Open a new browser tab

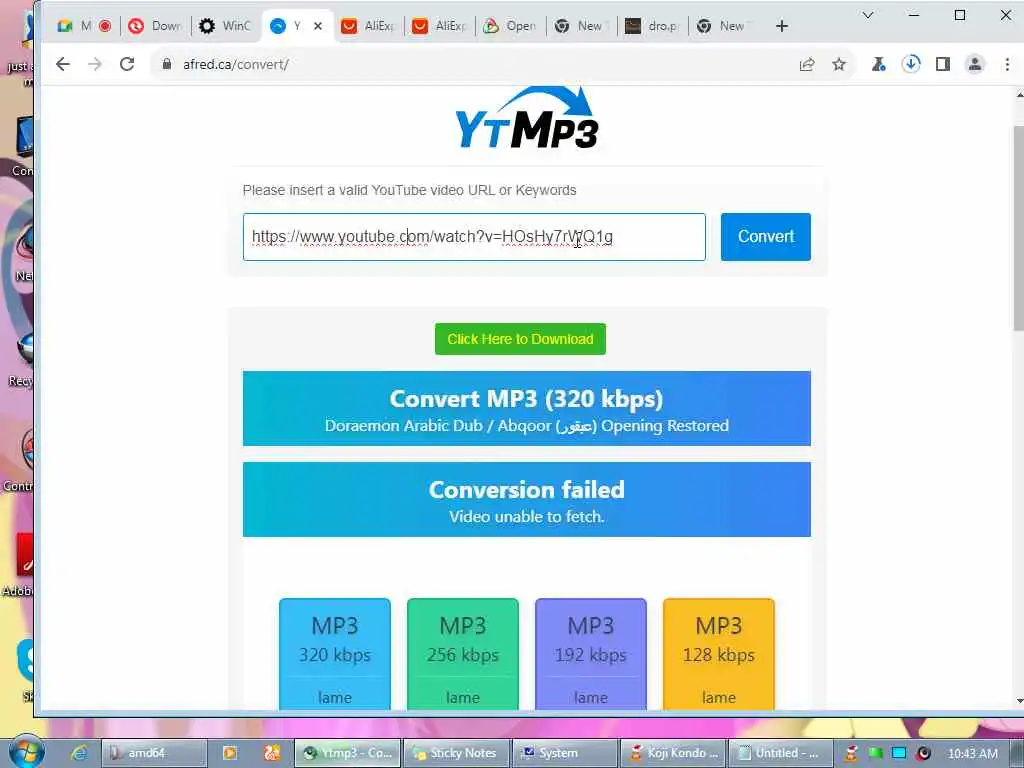(782, 26)
